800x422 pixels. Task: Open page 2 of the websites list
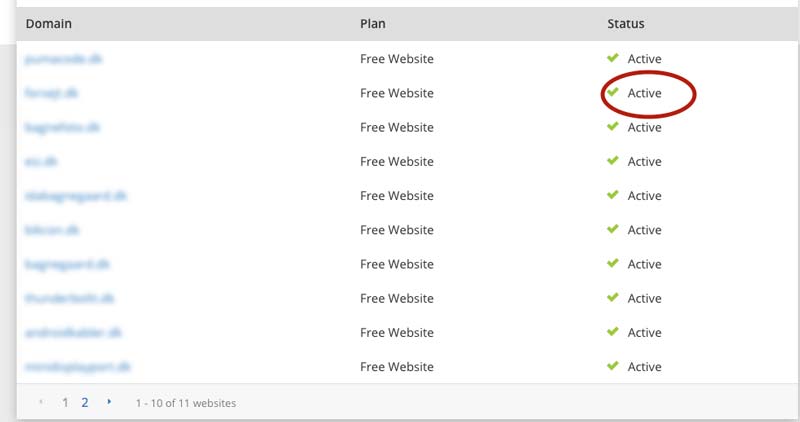[x=85, y=402]
